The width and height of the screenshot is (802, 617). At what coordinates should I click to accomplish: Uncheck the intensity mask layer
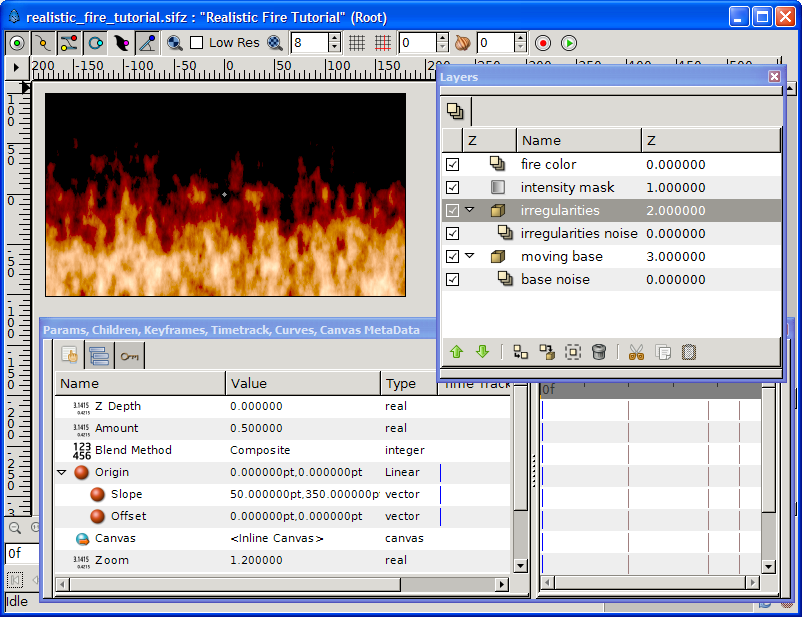tap(453, 187)
